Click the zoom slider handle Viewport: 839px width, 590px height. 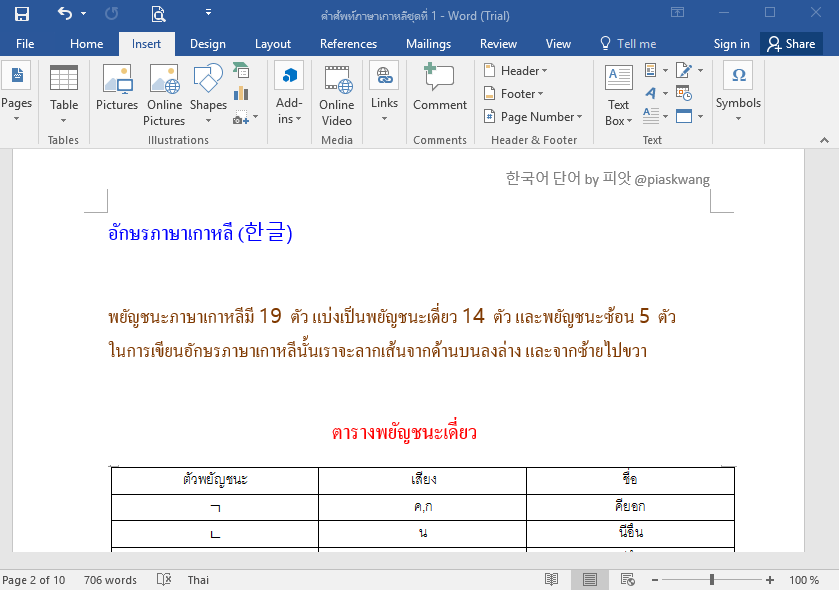[x=712, y=579]
